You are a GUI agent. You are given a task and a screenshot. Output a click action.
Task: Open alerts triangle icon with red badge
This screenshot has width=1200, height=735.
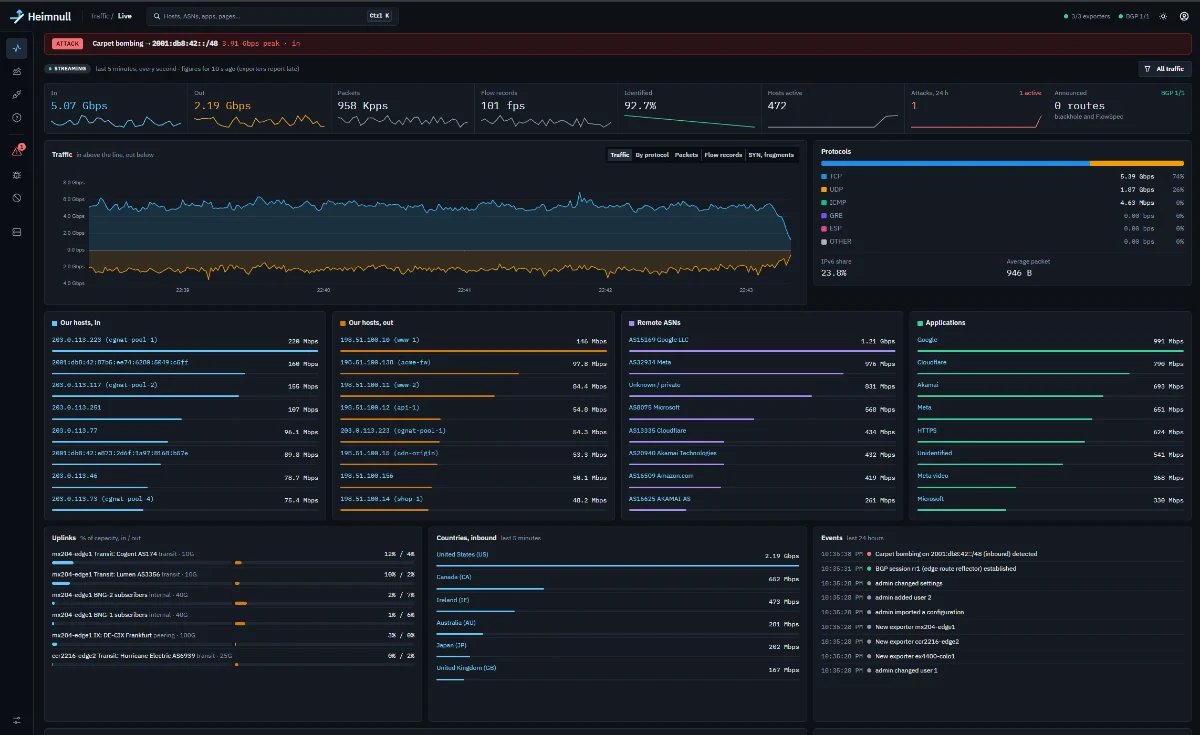point(17,151)
